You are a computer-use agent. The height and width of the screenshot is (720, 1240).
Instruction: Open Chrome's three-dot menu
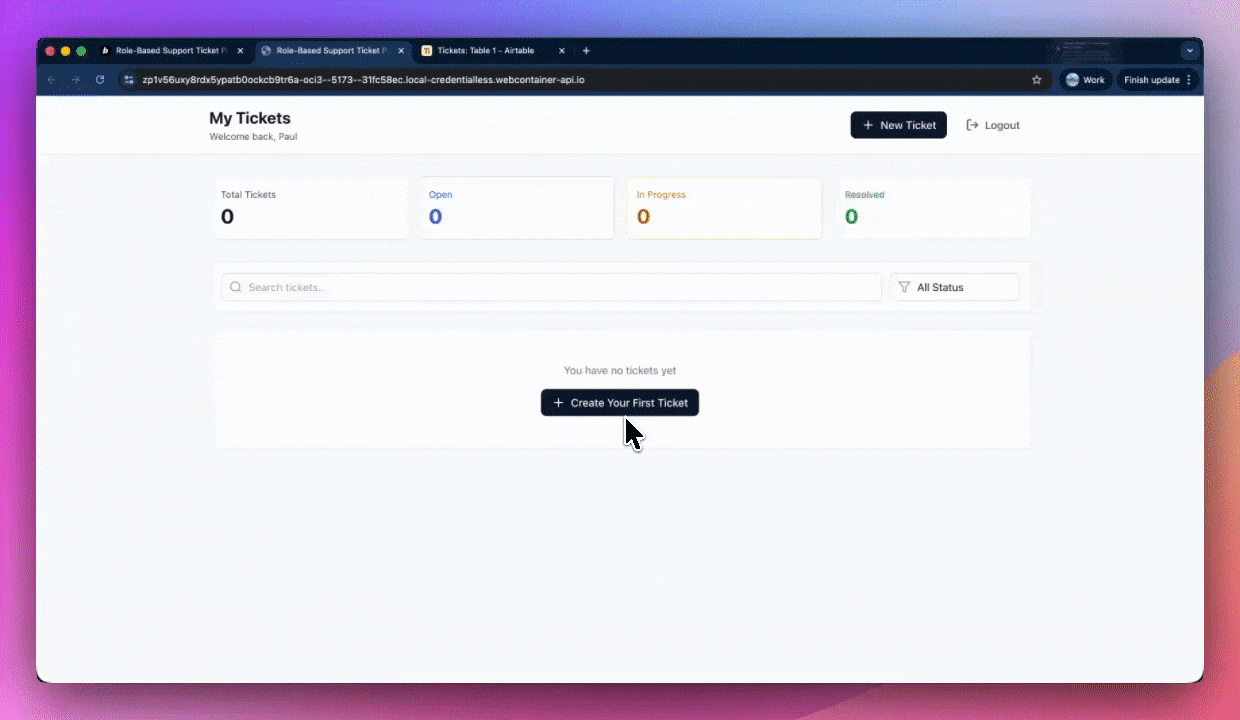click(x=1189, y=80)
